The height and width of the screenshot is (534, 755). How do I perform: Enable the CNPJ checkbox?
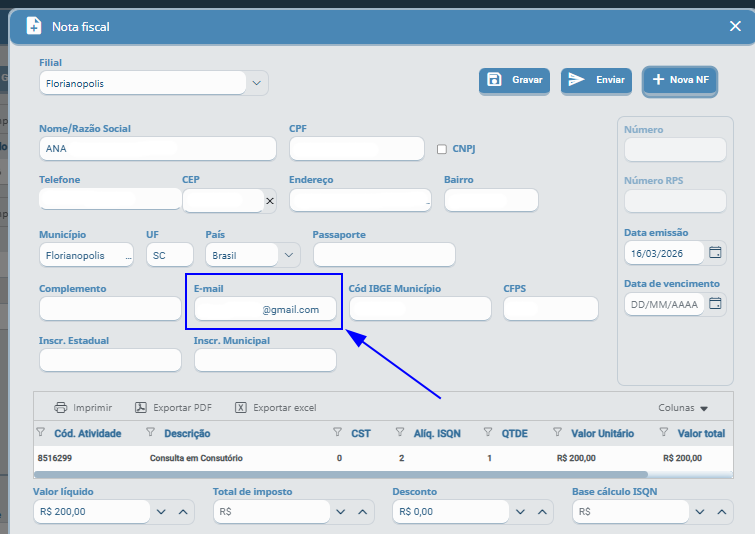(442, 149)
